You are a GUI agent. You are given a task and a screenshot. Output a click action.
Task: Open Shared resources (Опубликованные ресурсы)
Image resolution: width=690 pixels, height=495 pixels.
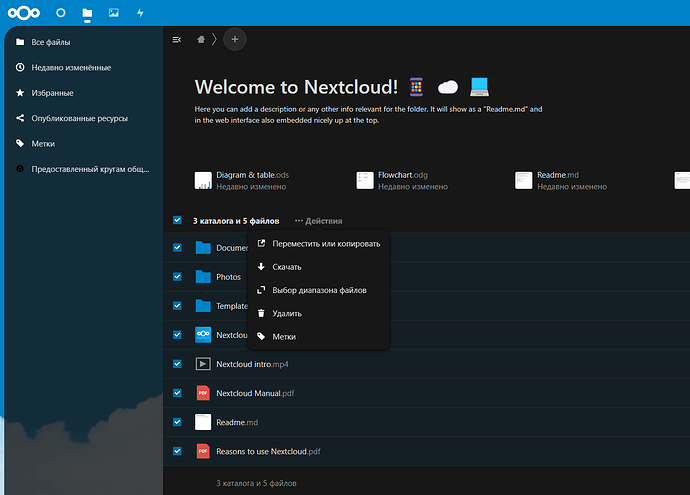pyautogui.click(x=84, y=118)
